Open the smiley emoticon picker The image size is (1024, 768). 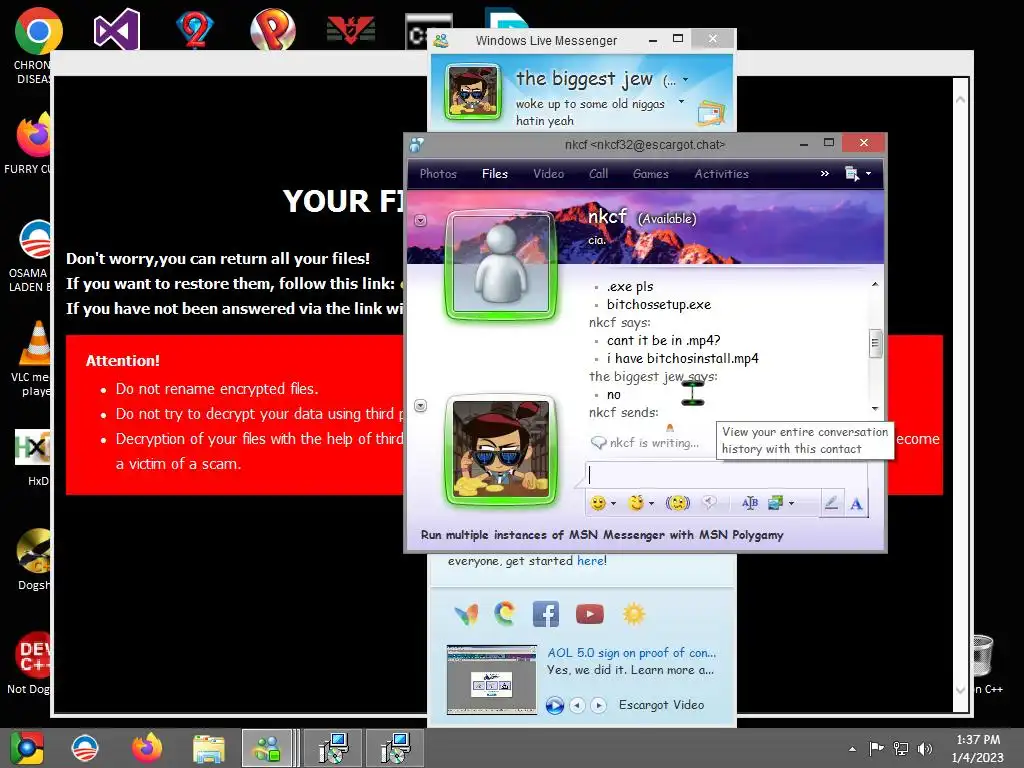598,503
